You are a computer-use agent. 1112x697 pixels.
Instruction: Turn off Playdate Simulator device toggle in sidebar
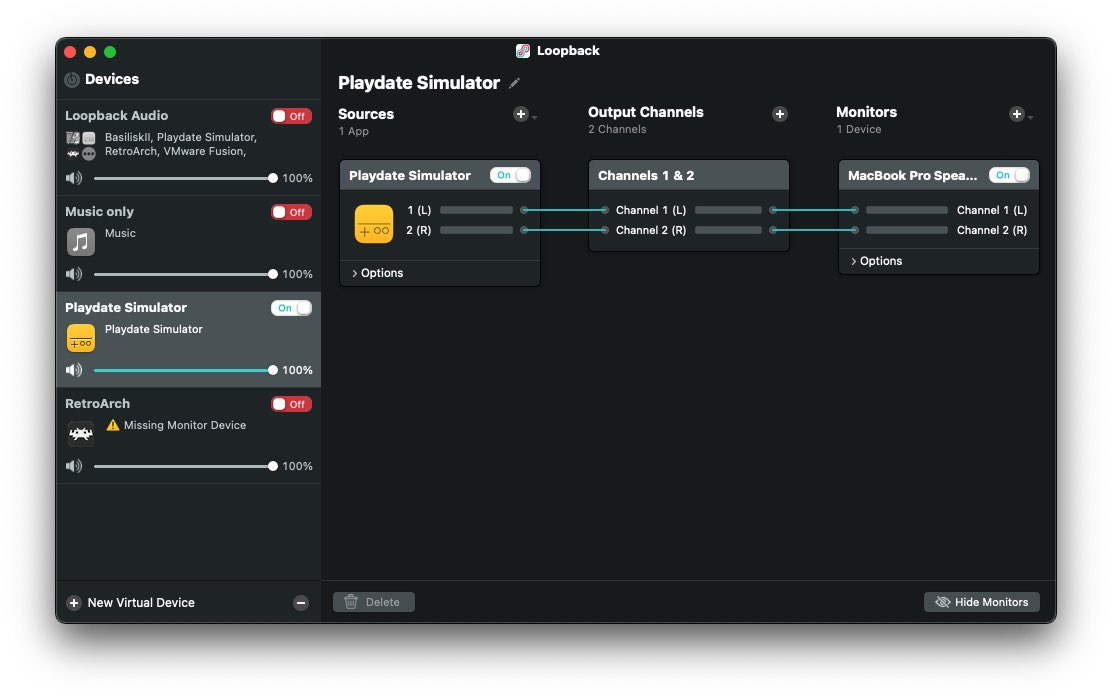point(291,308)
